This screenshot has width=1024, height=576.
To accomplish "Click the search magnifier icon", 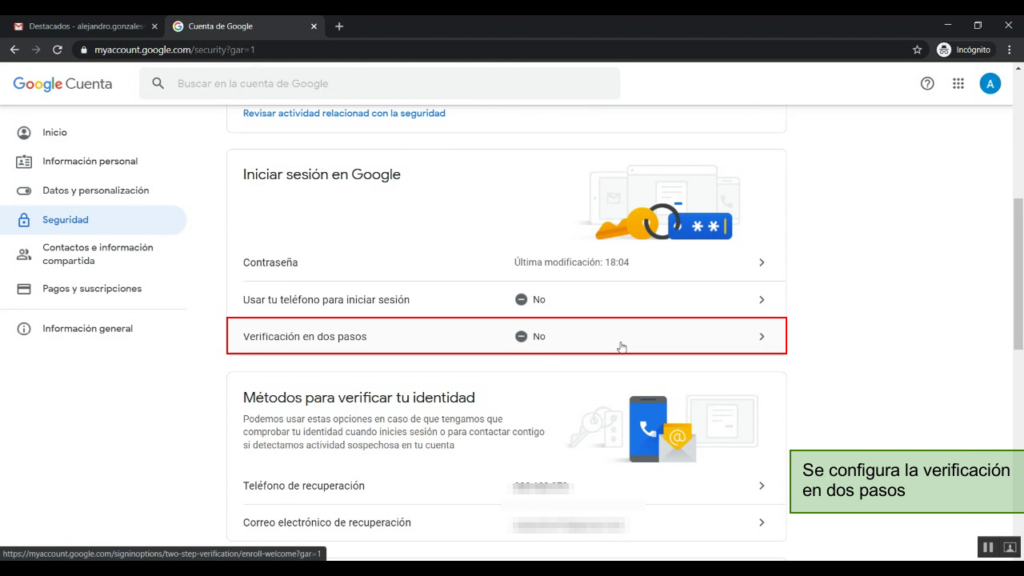I will [158, 84].
